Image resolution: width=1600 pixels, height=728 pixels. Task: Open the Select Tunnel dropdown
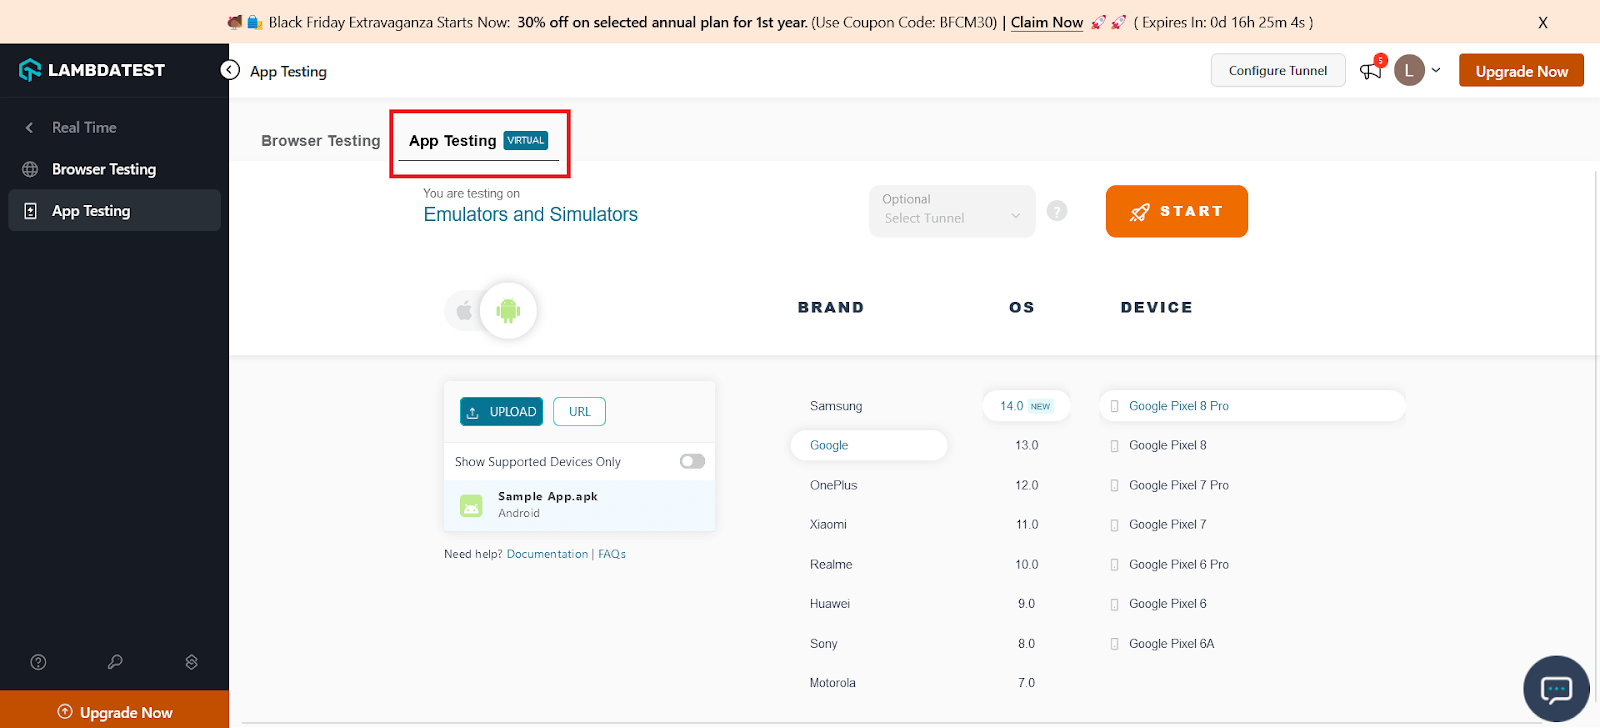point(952,211)
